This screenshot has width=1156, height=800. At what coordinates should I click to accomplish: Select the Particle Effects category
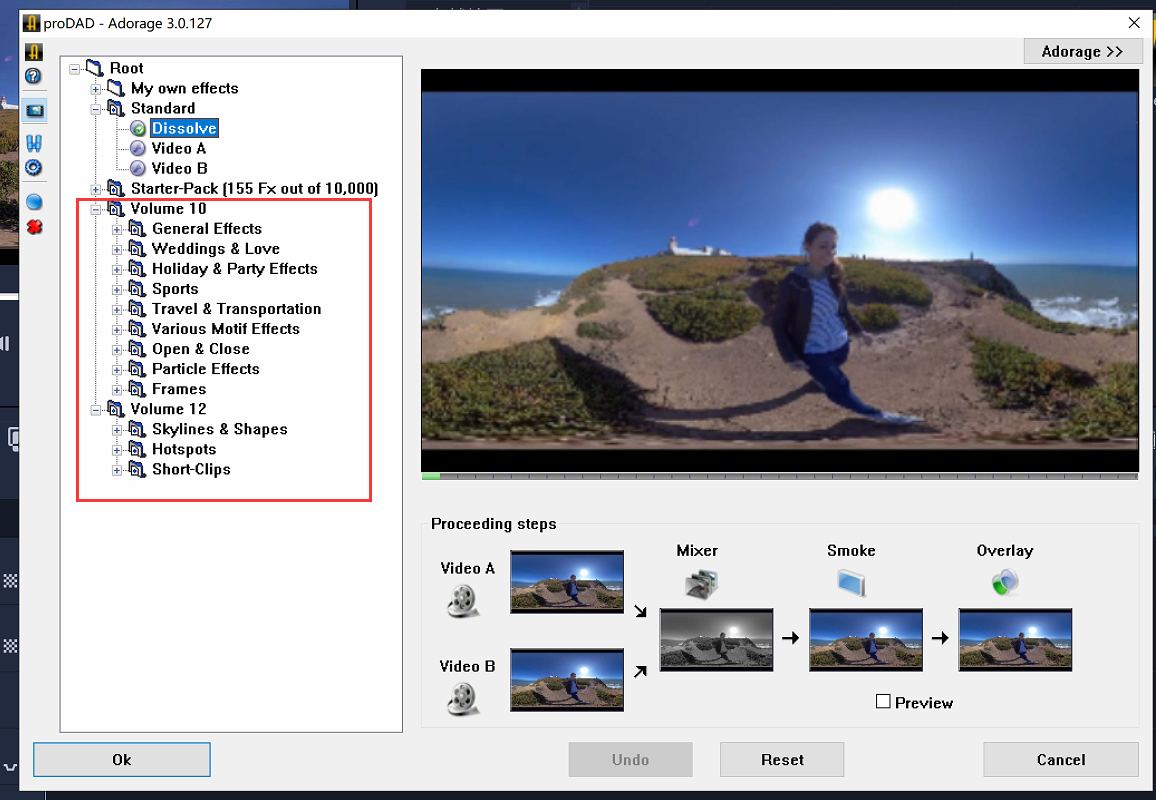(205, 369)
